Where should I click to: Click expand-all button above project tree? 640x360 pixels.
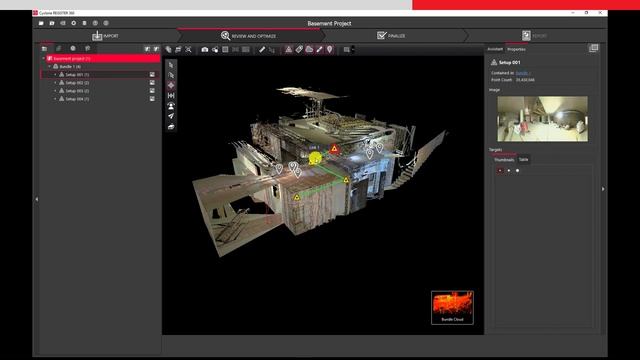[x=148, y=49]
